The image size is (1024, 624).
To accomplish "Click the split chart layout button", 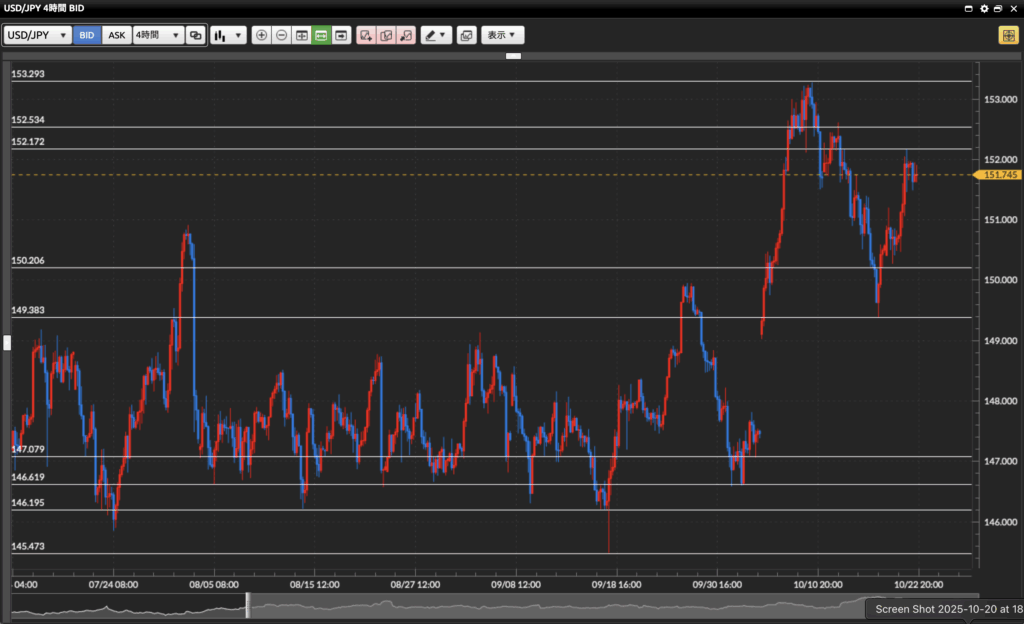I will tap(301, 35).
